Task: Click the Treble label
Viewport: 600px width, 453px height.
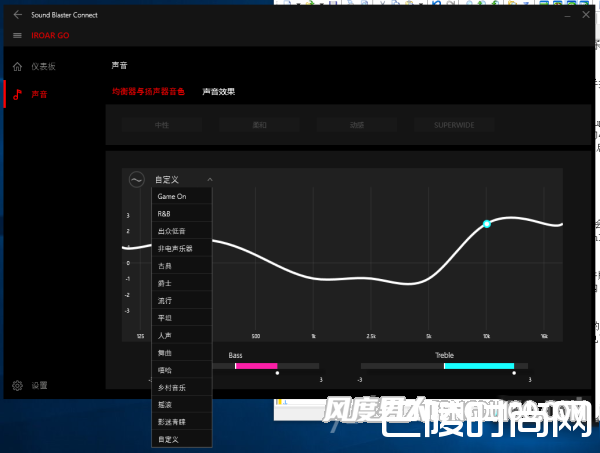Action: (444, 355)
